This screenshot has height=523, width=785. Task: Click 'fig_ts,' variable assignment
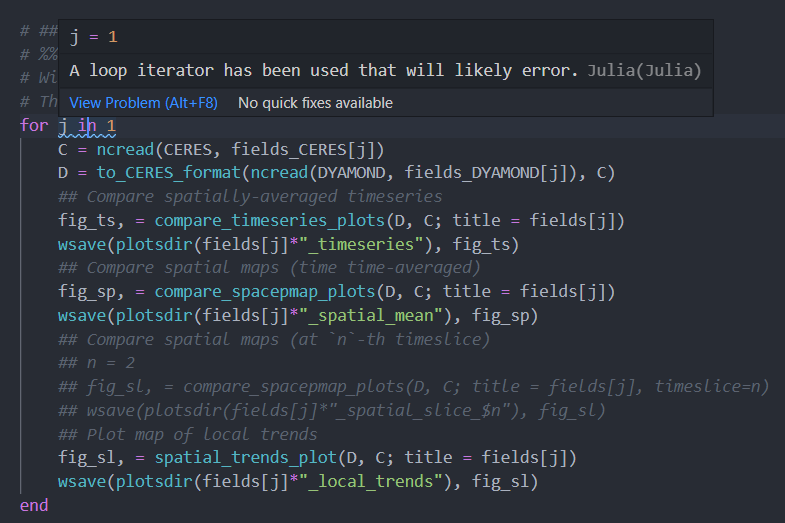point(91,220)
